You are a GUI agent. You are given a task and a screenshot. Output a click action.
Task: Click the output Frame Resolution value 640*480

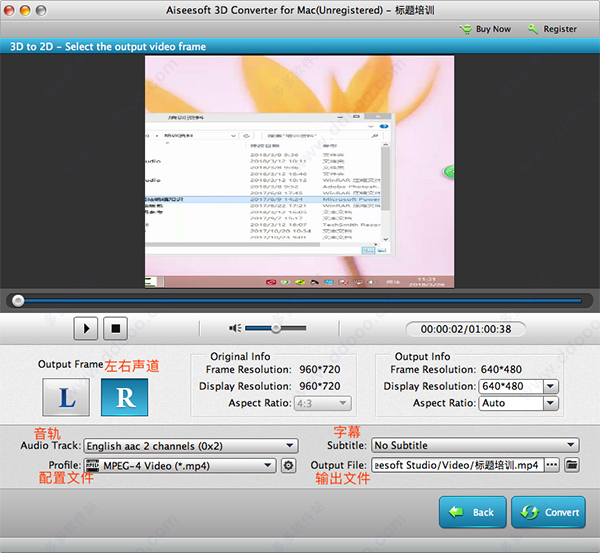pyautogui.click(x=501, y=370)
